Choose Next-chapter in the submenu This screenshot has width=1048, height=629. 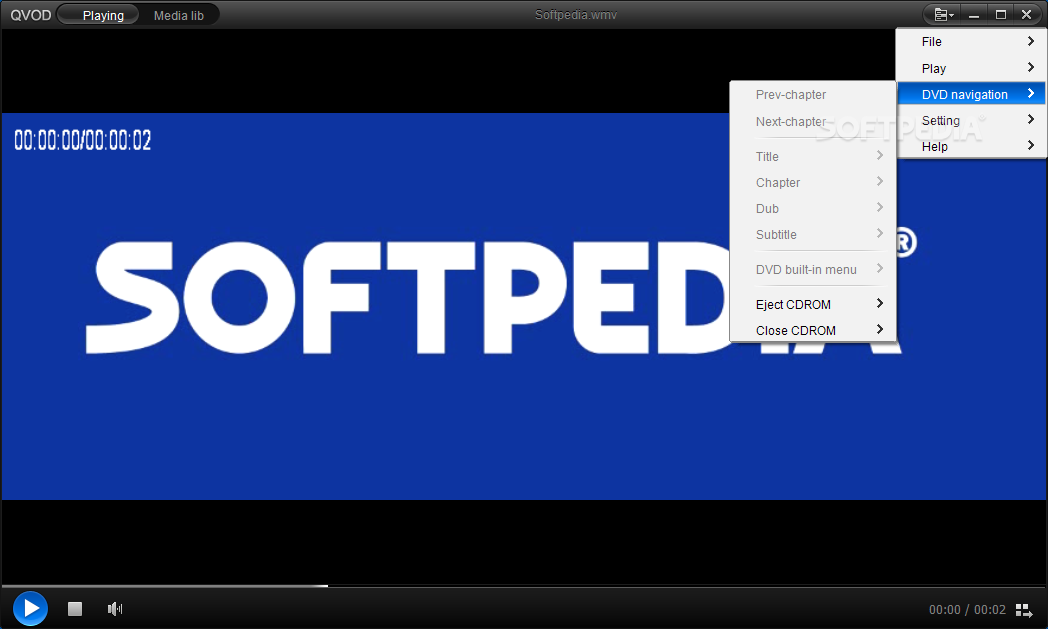(813, 122)
